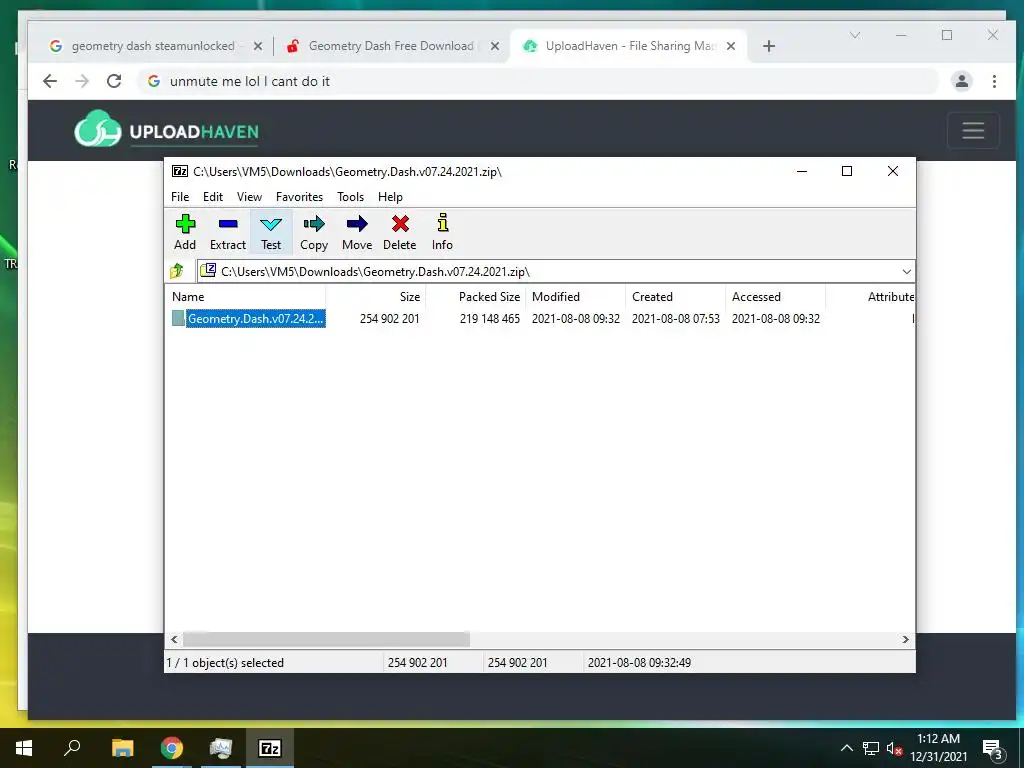The height and width of the screenshot is (768, 1024).
Task: Click the Copy toolbar icon in 7-Zip
Action: click(x=313, y=232)
